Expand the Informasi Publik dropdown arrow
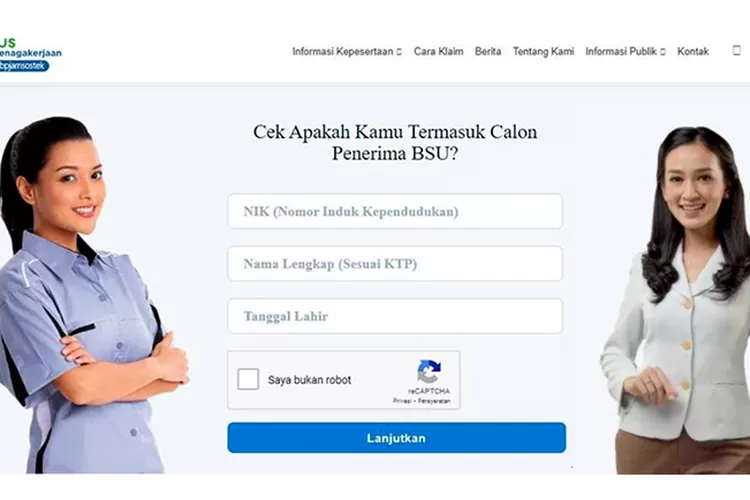This screenshot has width=750, height=500. pos(662,52)
